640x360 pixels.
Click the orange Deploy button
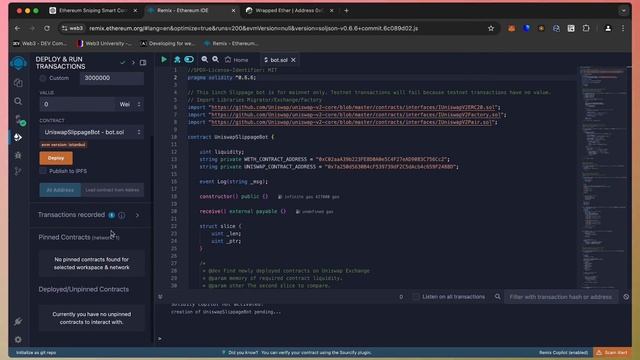[x=56, y=158]
